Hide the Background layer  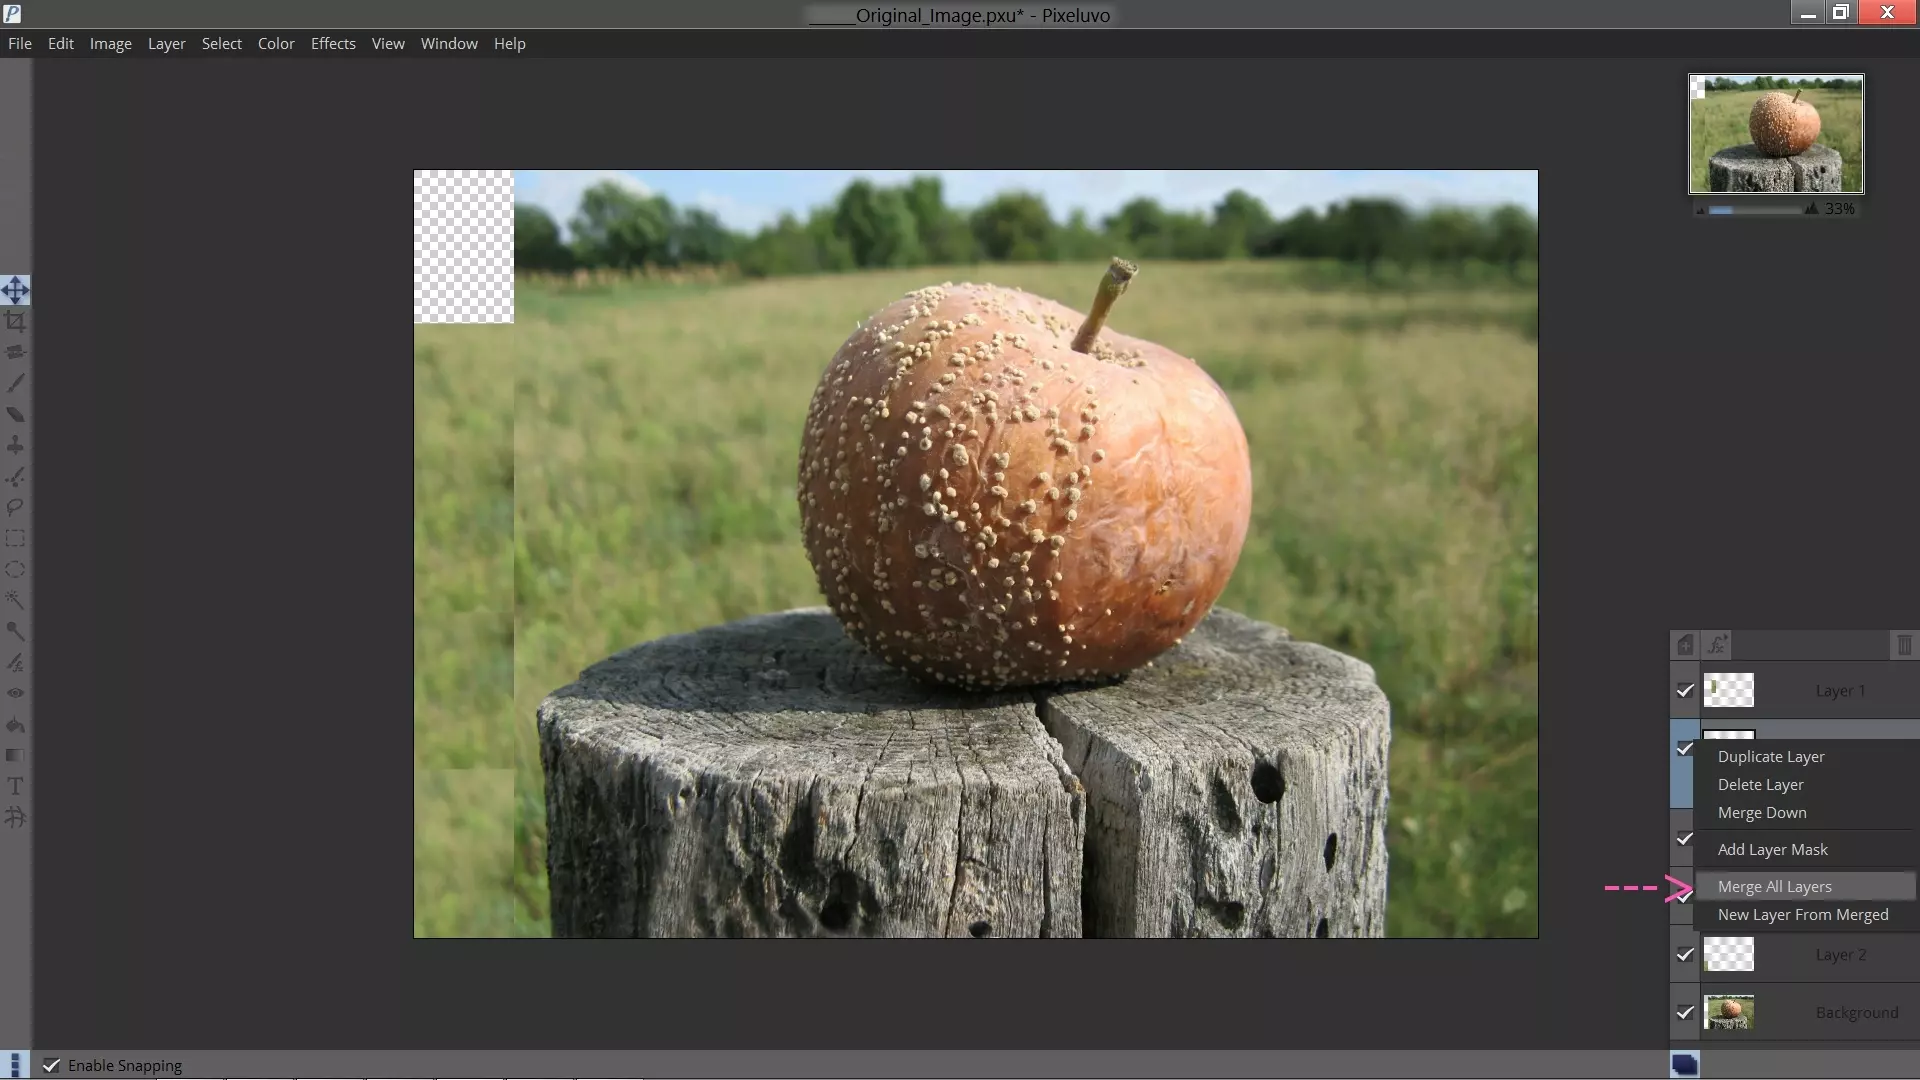click(x=1685, y=1013)
